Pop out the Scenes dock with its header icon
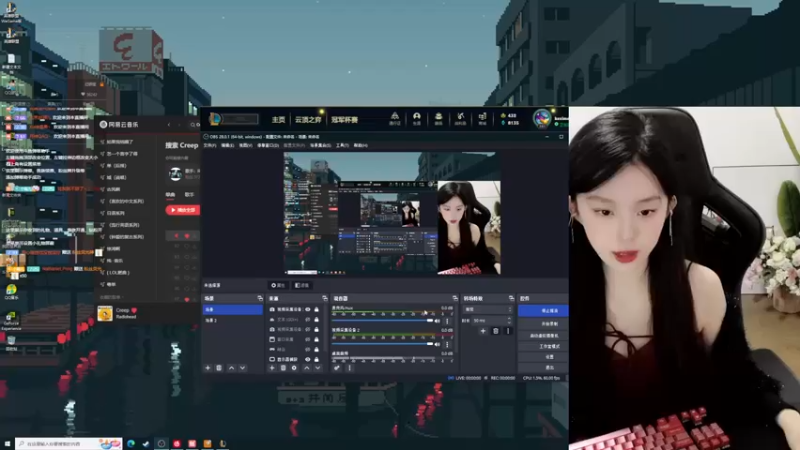 [260, 298]
